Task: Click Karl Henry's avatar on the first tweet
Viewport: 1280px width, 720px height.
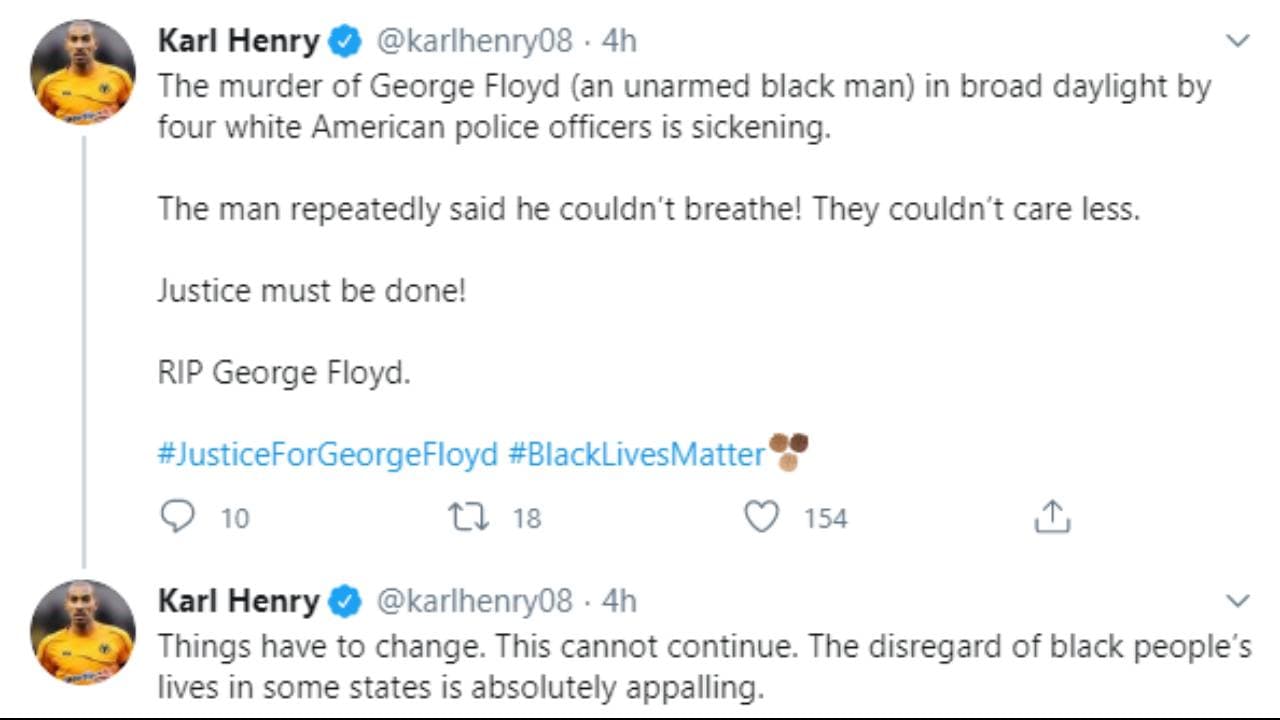Action: (83, 72)
